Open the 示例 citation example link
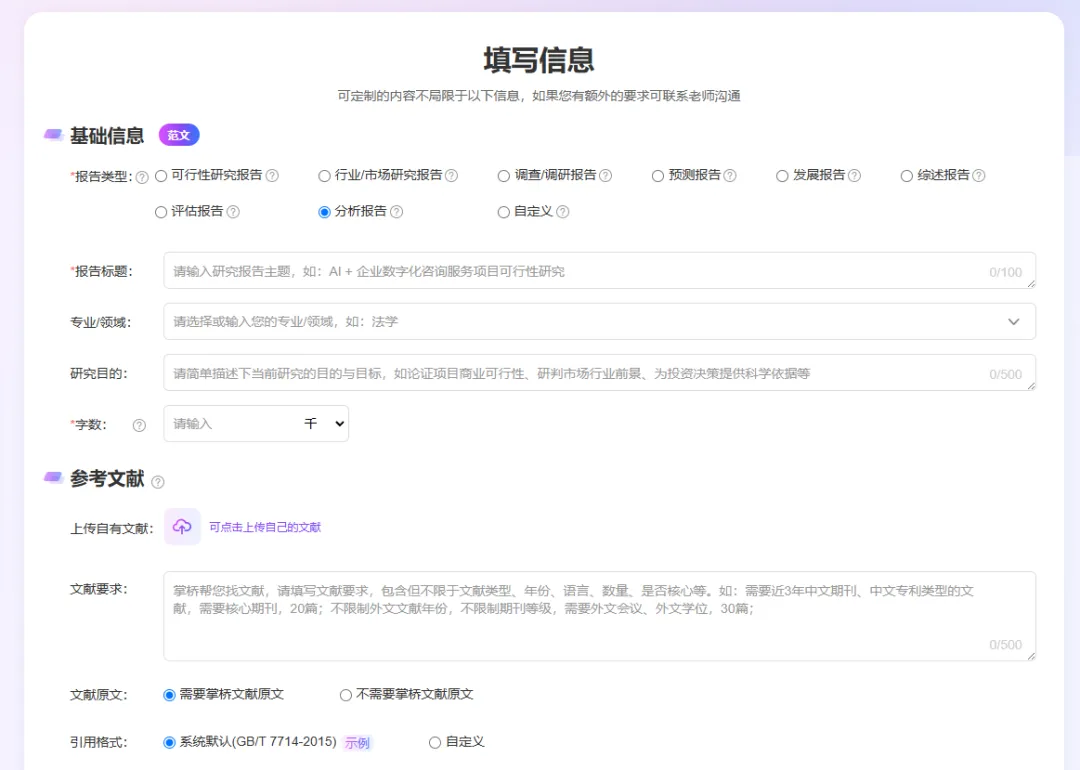Image resolution: width=1080 pixels, height=770 pixels. pyautogui.click(x=357, y=743)
